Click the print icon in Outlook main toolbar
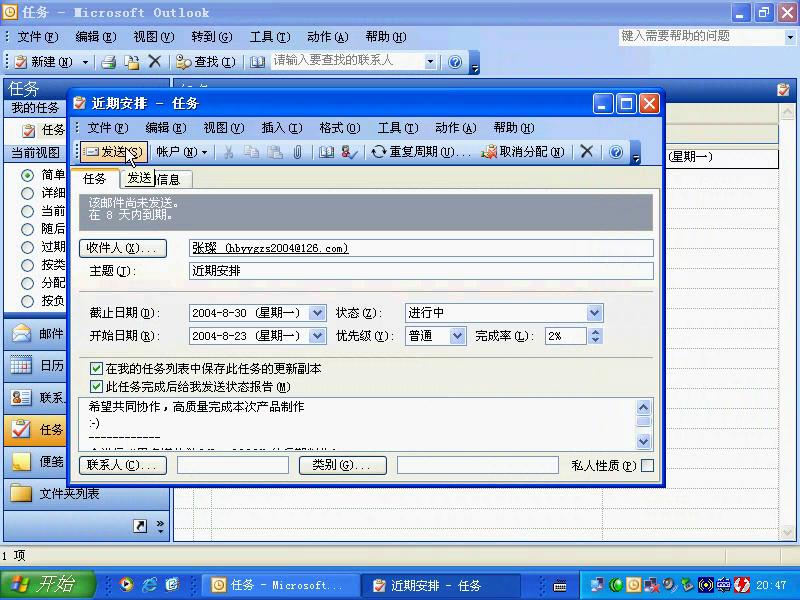800x600 pixels. [x=108, y=62]
